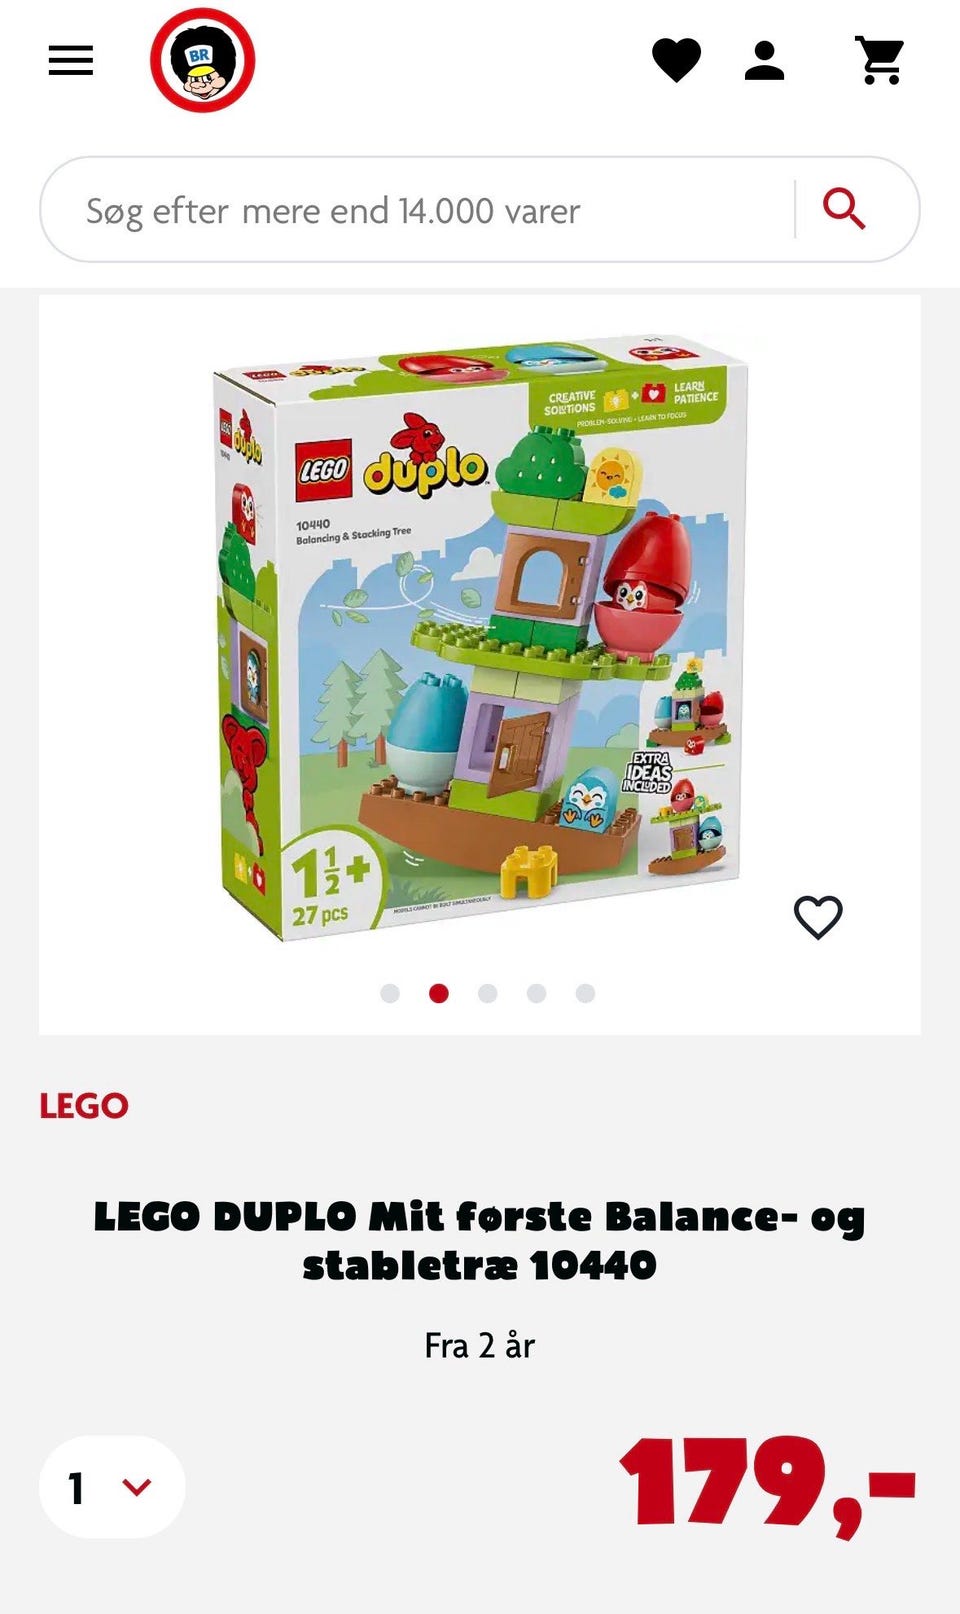Image resolution: width=960 pixels, height=1614 pixels.
Task: Select the third carousel dot
Action: (x=488, y=993)
